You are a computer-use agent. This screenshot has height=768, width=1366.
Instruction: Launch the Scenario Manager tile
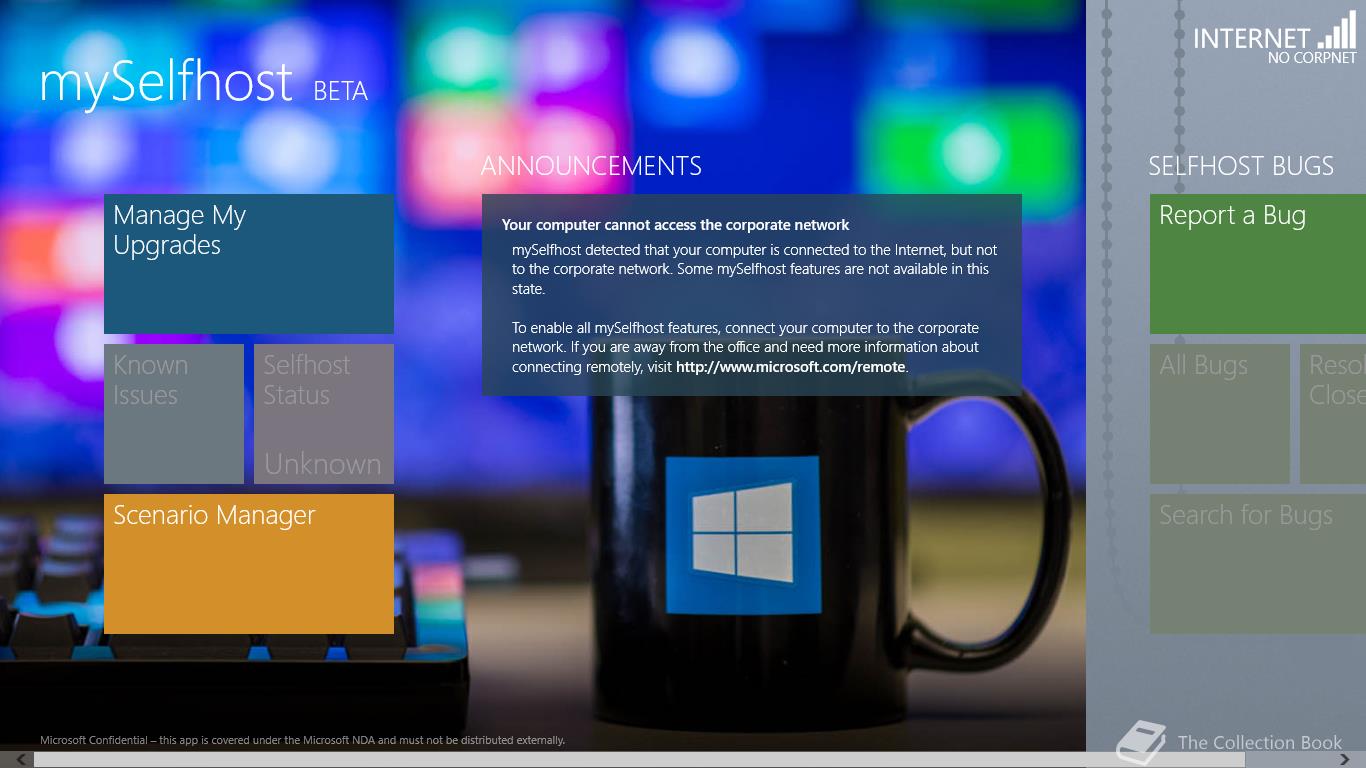249,564
